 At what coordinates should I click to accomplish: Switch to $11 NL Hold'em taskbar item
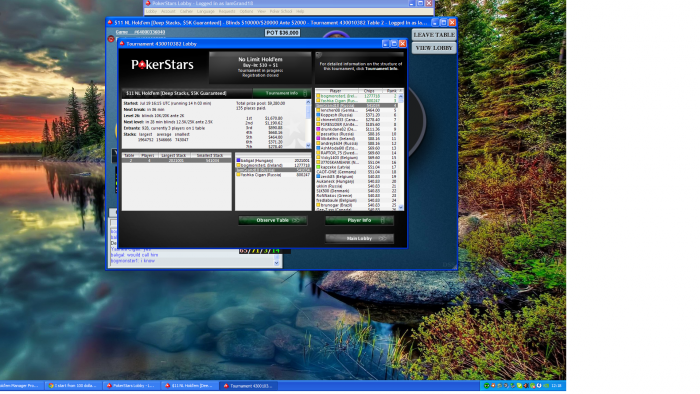[190, 386]
